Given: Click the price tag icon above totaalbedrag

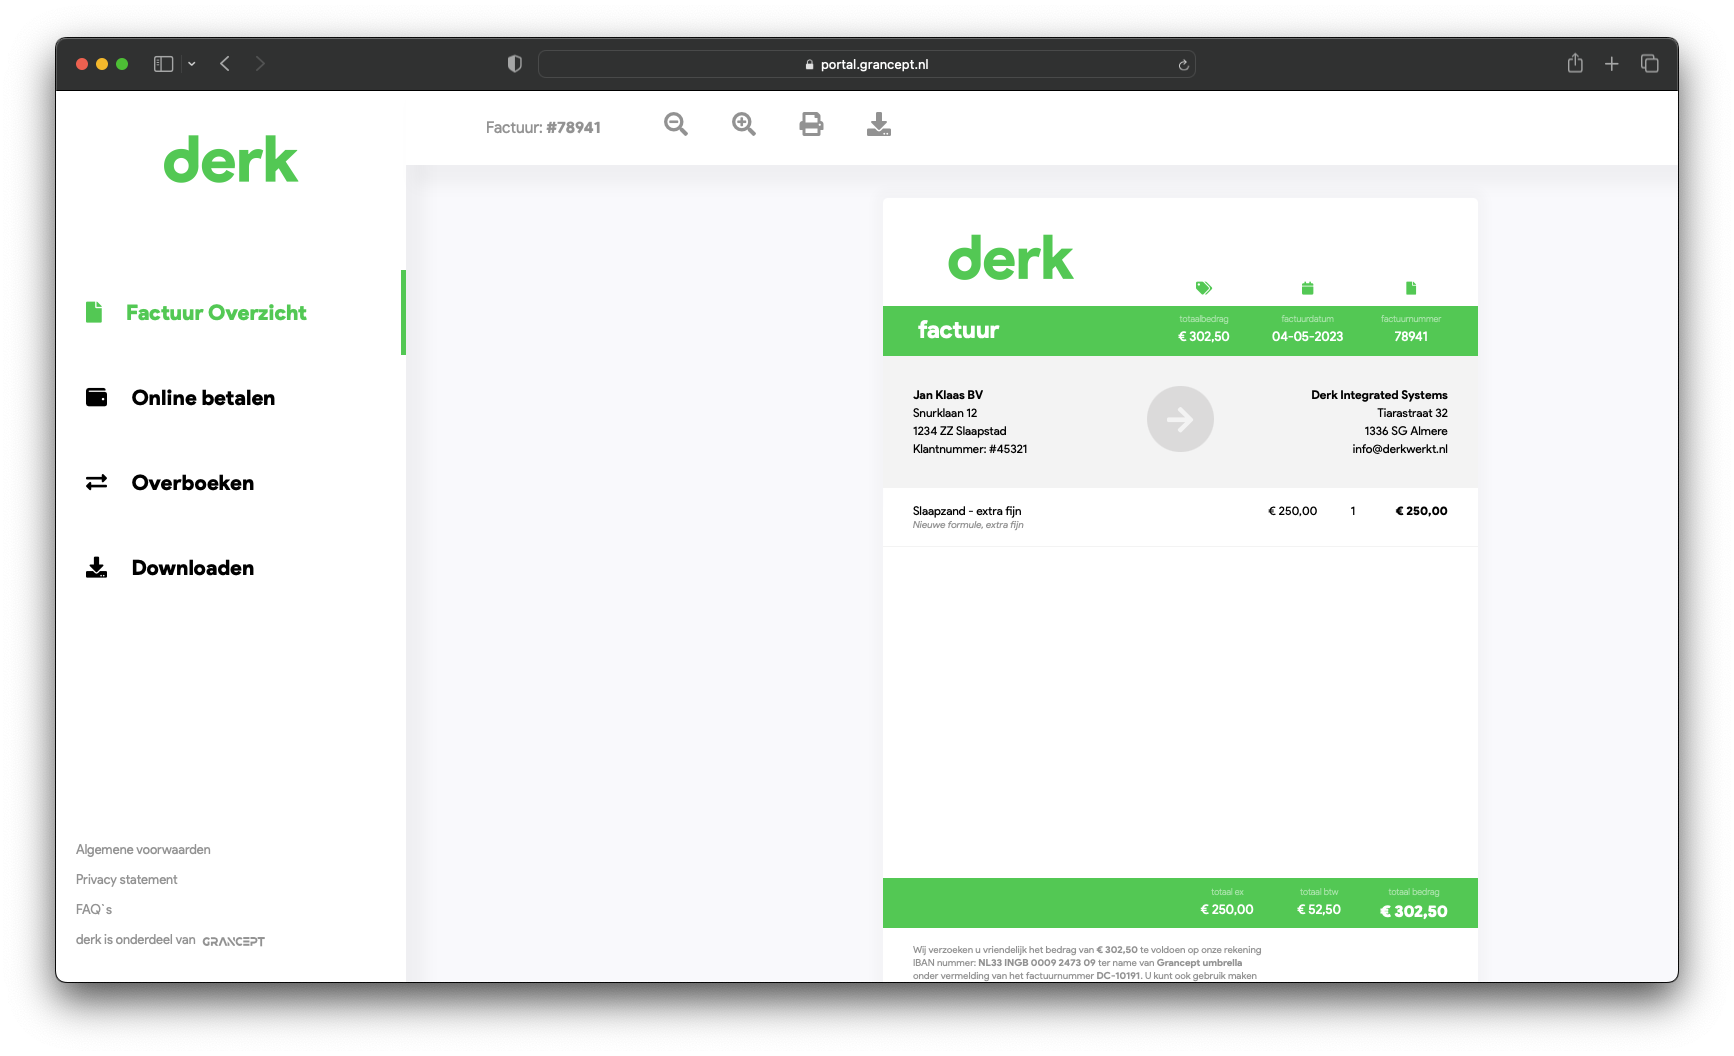Looking at the screenshot, I should pos(1204,288).
